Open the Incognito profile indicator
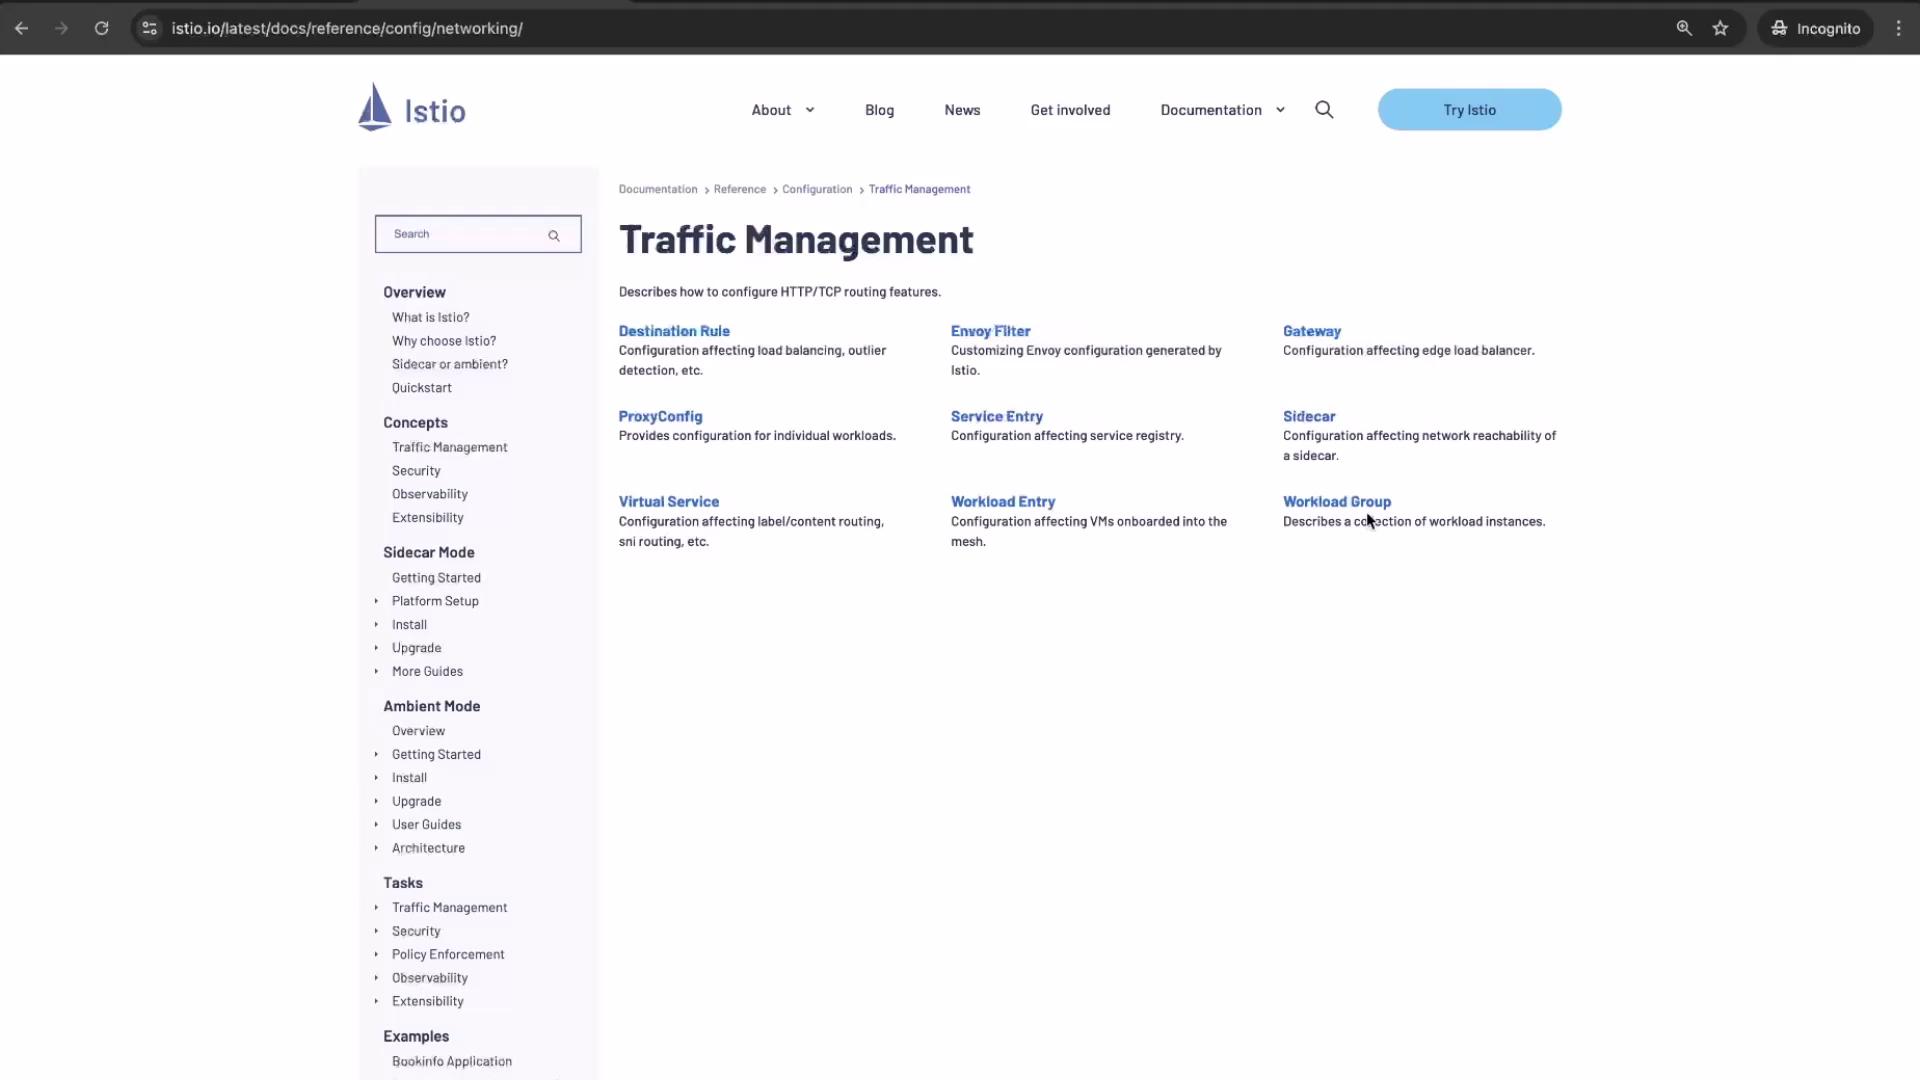This screenshot has width=1920, height=1080. coord(1815,28)
